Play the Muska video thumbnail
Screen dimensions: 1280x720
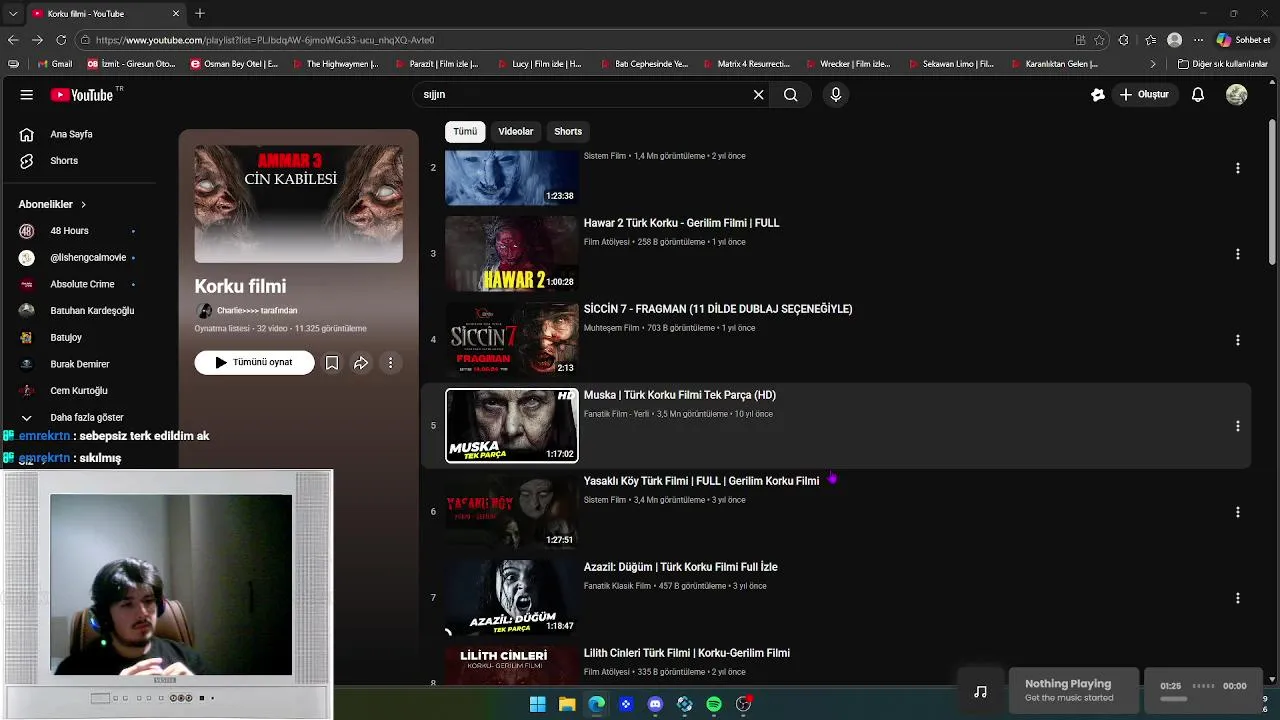tap(512, 426)
